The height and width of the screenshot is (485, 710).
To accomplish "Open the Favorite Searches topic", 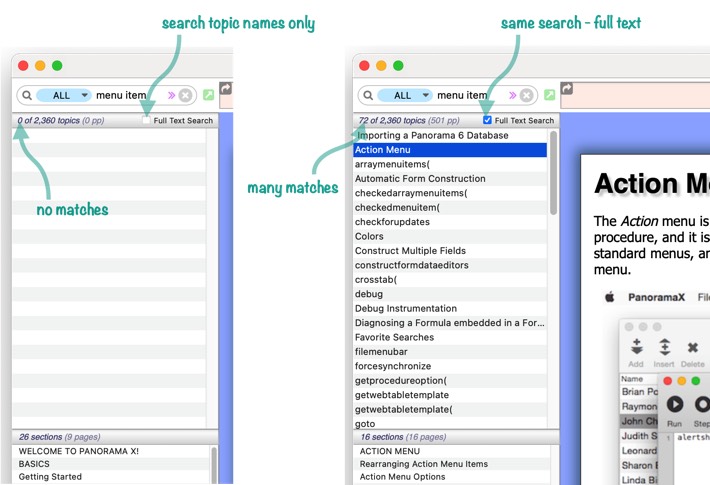I will point(450,337).
